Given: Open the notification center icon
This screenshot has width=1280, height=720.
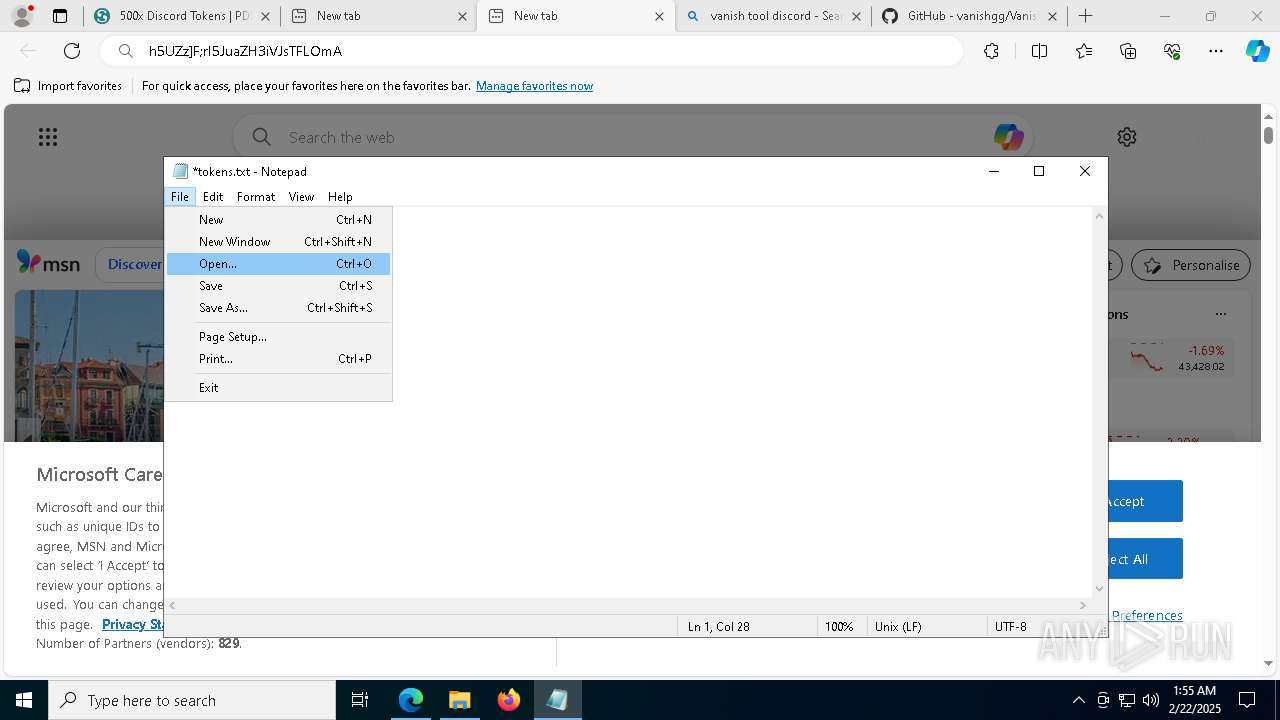Looking at the screenshot, I should 1247,700.
